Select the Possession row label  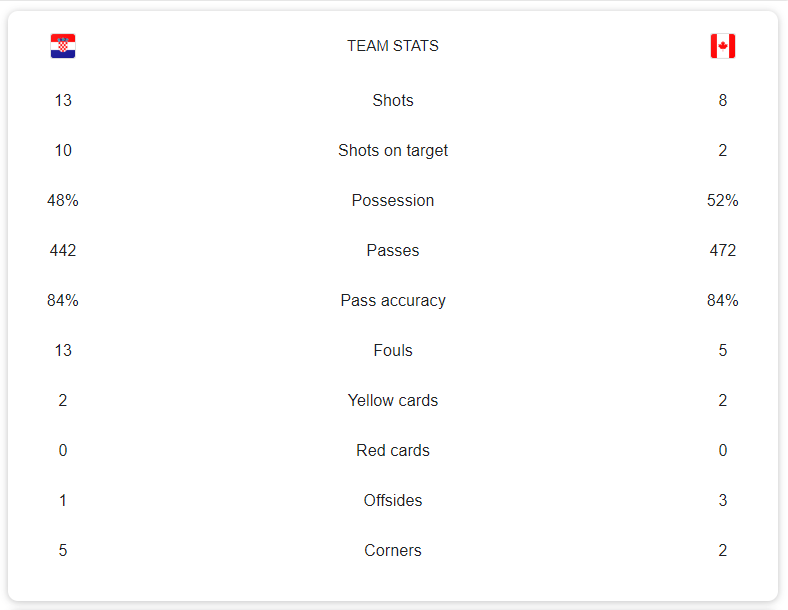(393, 200)
